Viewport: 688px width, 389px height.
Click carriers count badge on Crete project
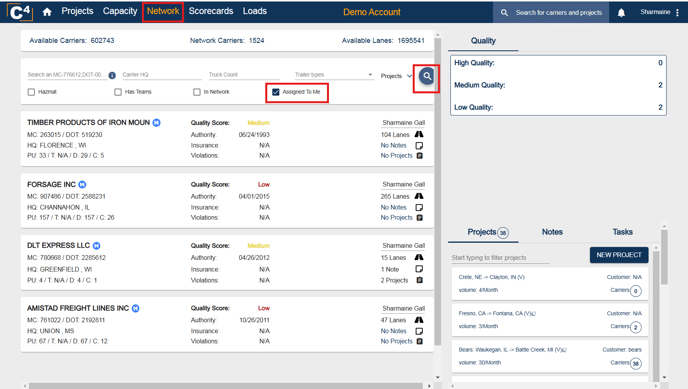point(636,291)
